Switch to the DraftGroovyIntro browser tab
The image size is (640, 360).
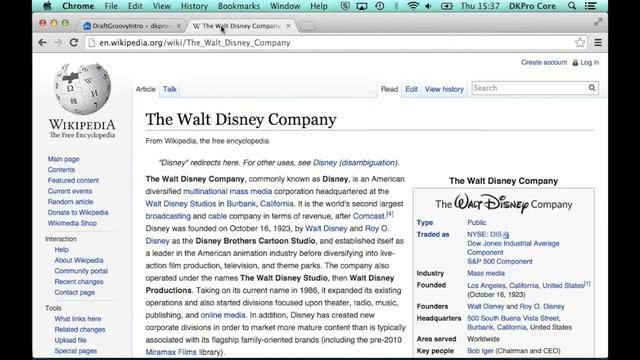pyautogui.click(x=131, y=26)
